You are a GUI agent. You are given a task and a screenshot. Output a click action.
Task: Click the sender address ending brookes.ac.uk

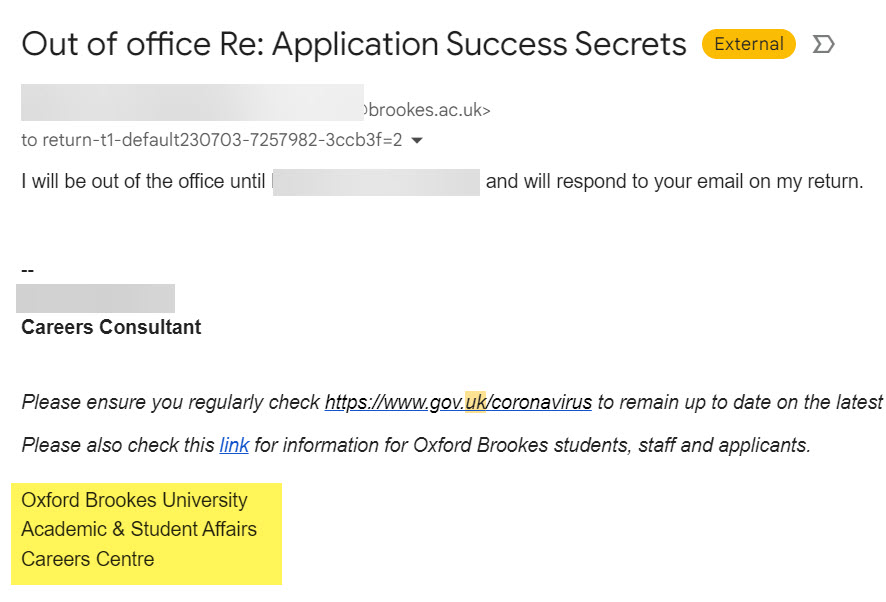point(428,110)
